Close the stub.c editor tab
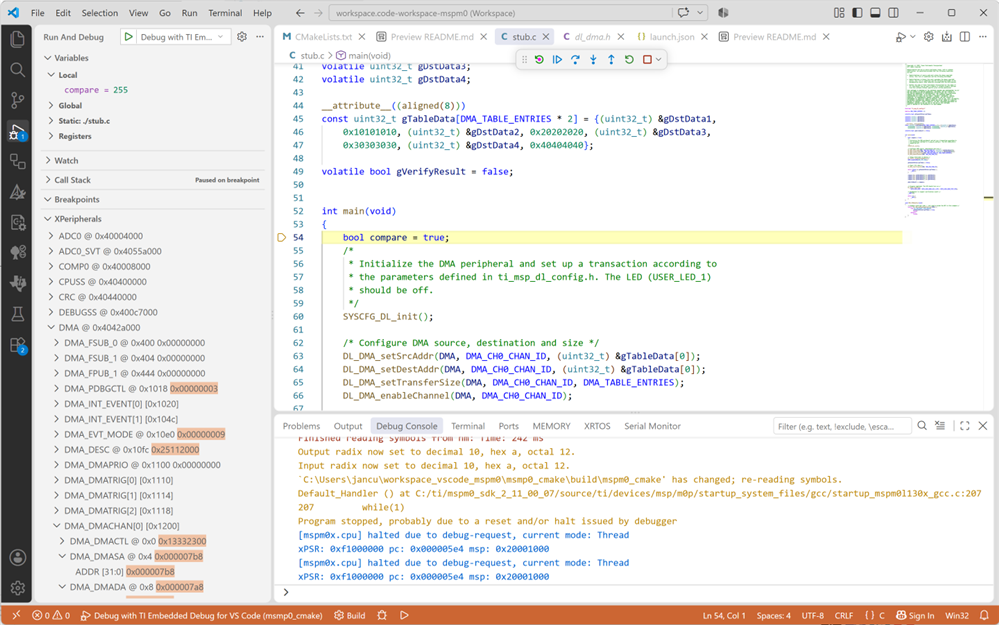 545,37
